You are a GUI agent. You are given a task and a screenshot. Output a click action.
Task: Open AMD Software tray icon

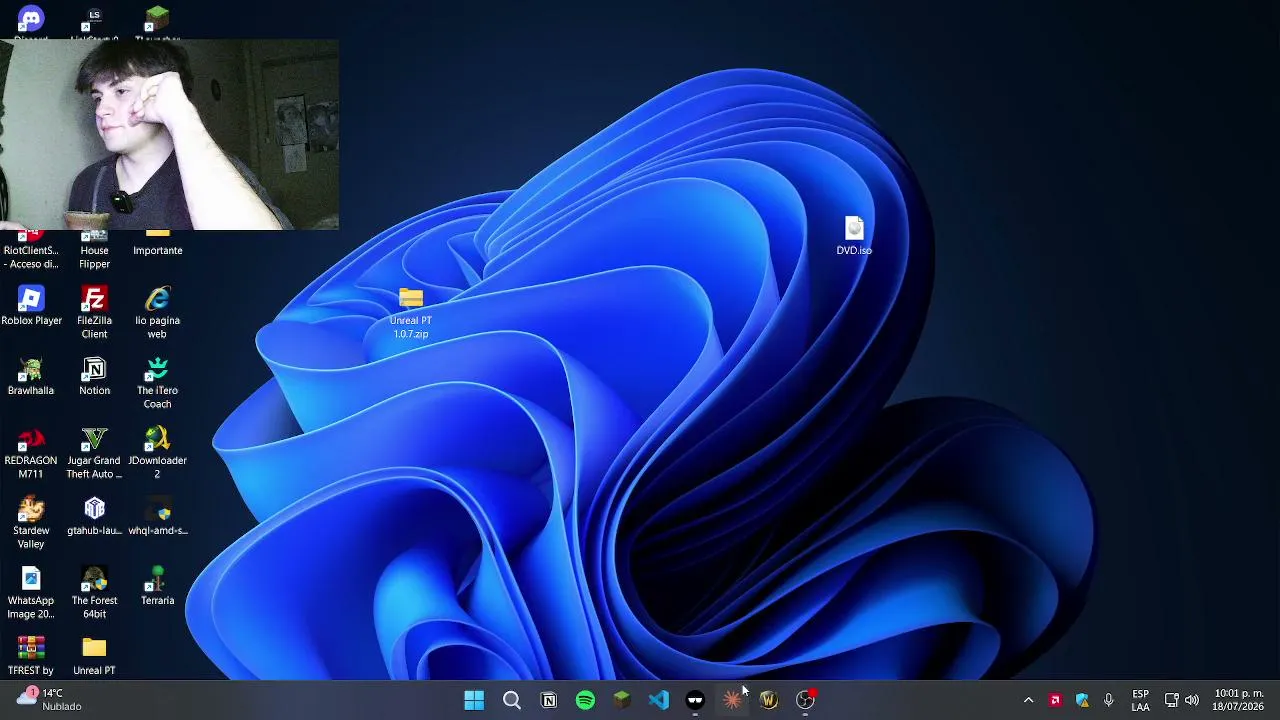(x=1055, y=700)
